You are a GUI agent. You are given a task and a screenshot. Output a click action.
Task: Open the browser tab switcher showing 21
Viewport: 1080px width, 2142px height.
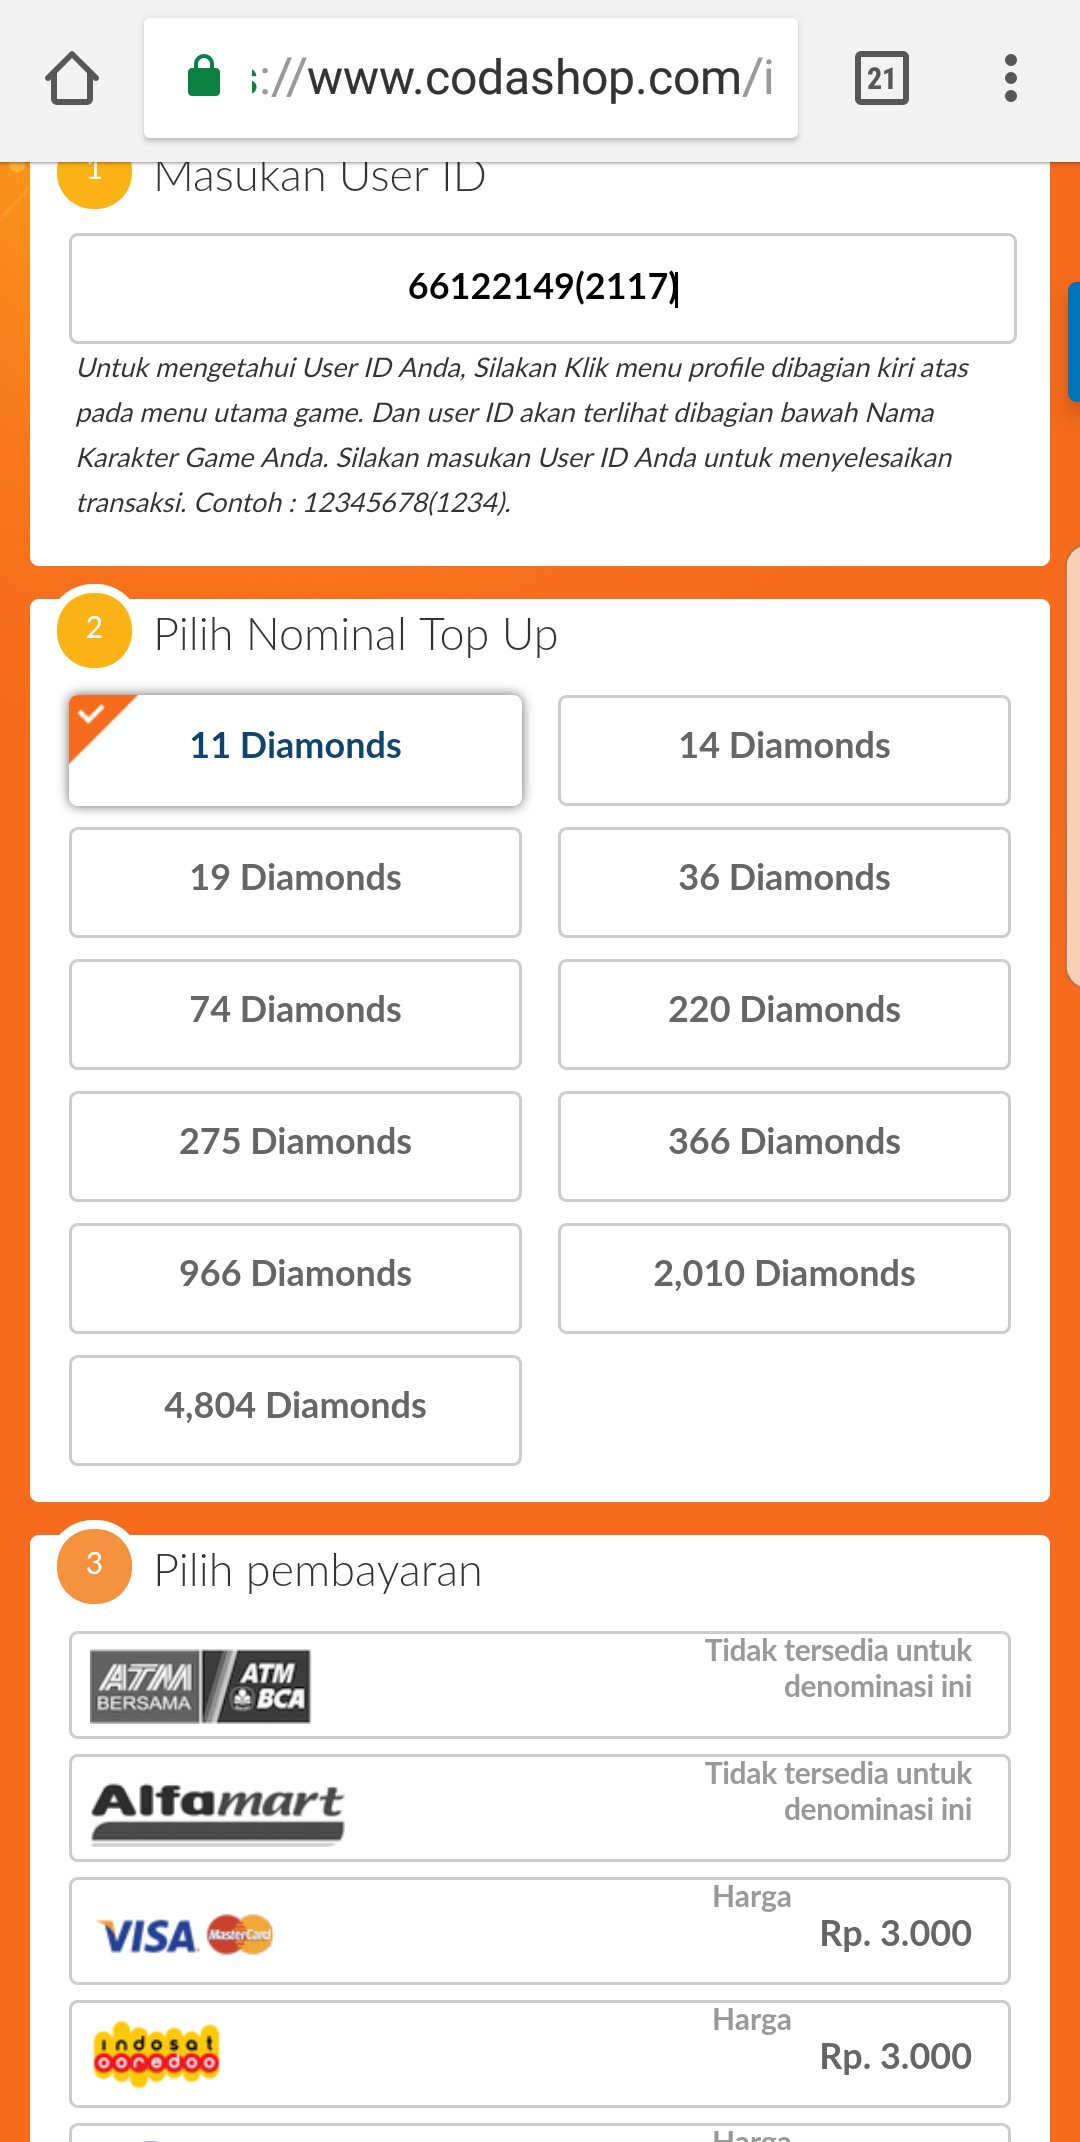coord(881,78)
